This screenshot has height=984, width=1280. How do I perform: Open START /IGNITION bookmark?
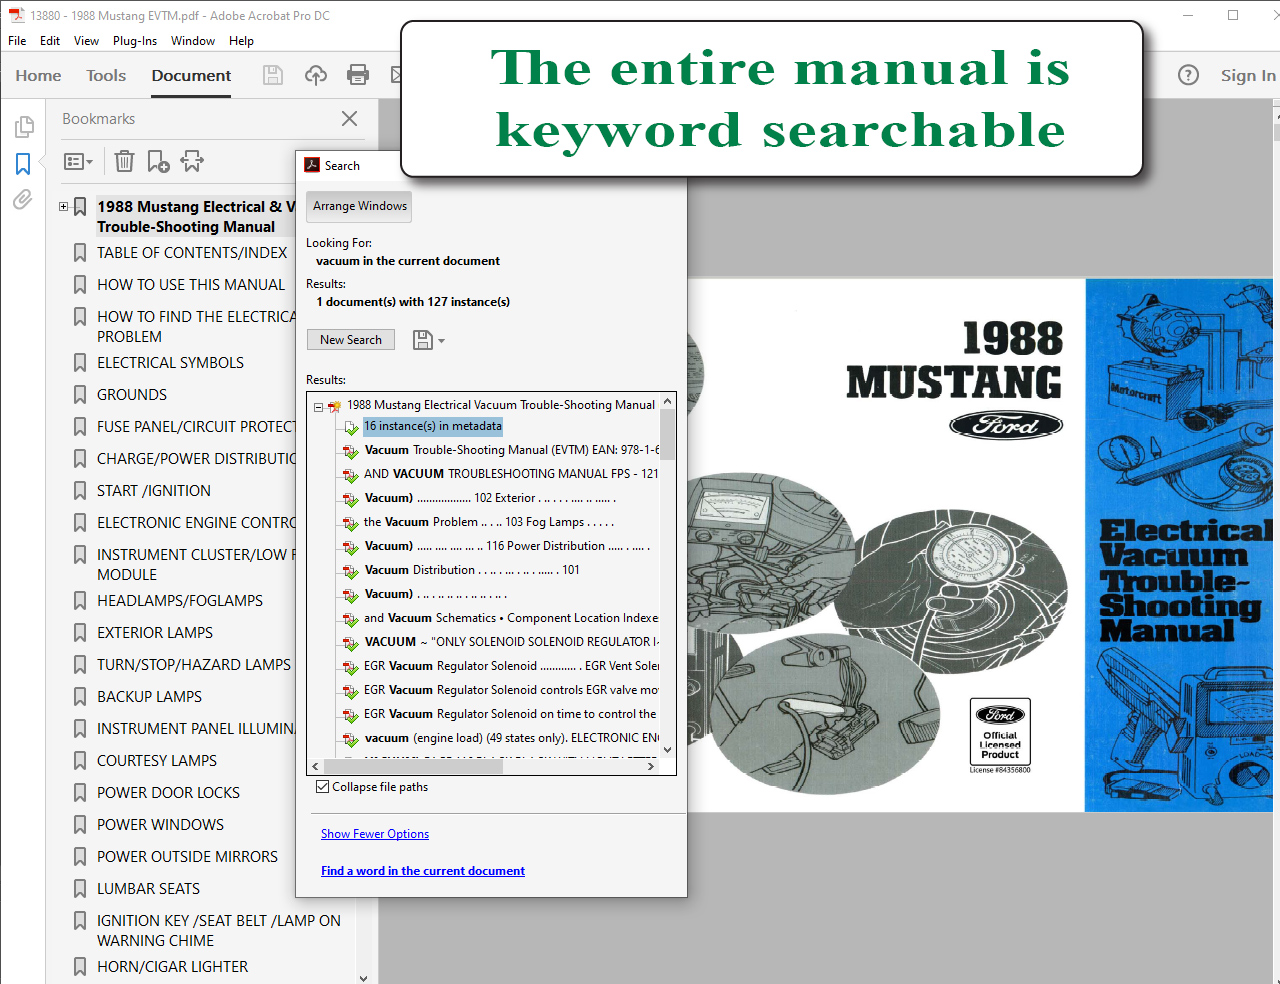pyautogui.click(x=154, y=491)
